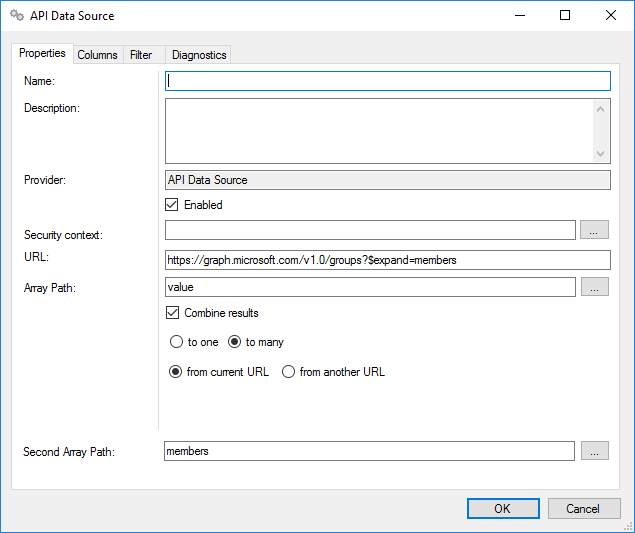Switch to the Columns tab
The height and width of the screenshot is (533, 635).
click(x=97, y=55)
